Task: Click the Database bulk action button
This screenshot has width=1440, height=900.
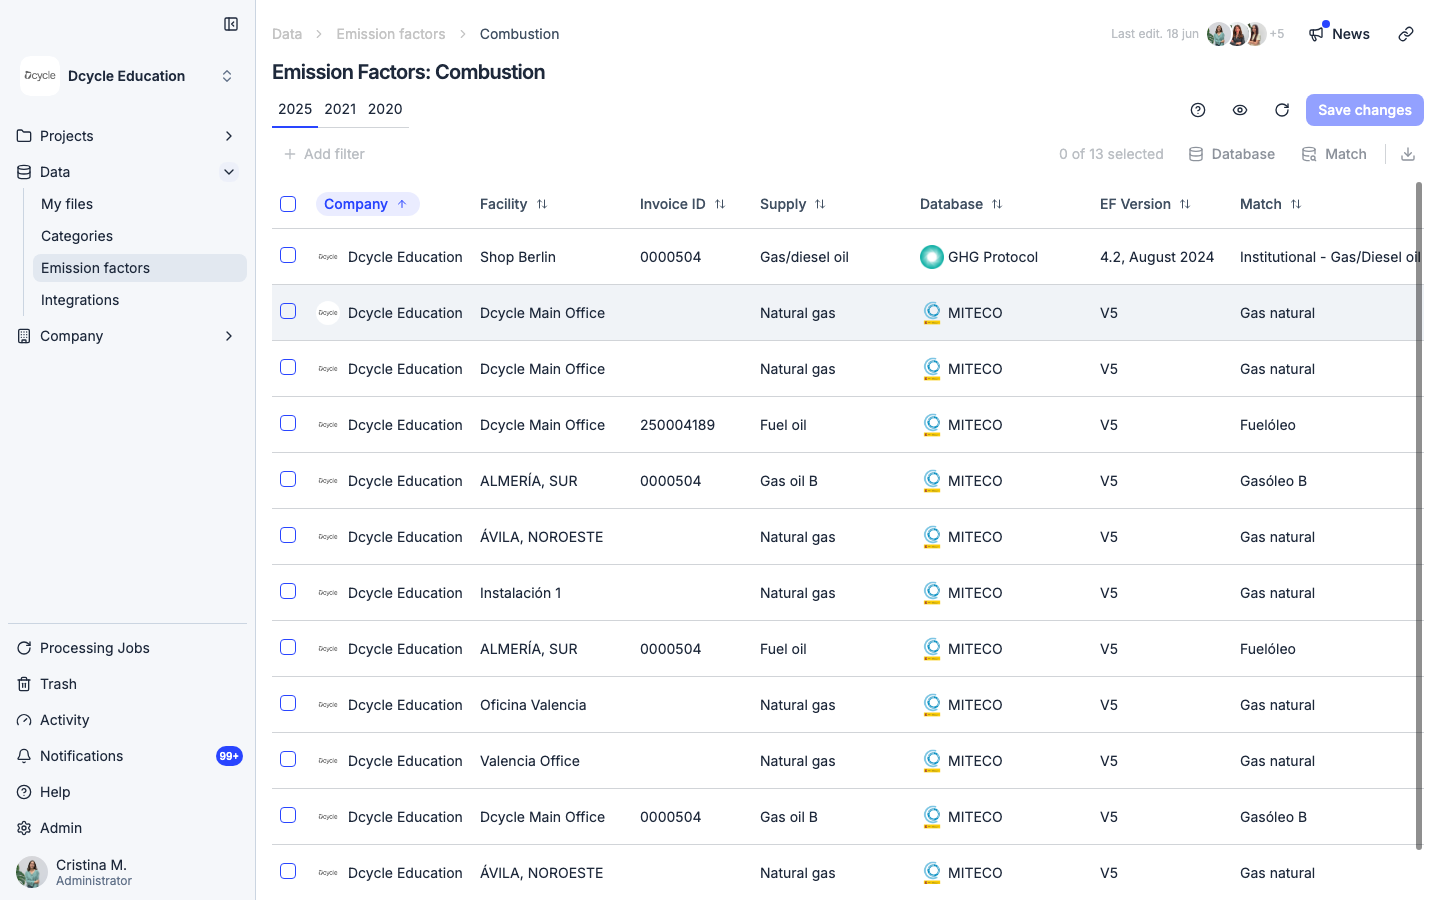Action: pyautogui.click(x=1231, y=154)
